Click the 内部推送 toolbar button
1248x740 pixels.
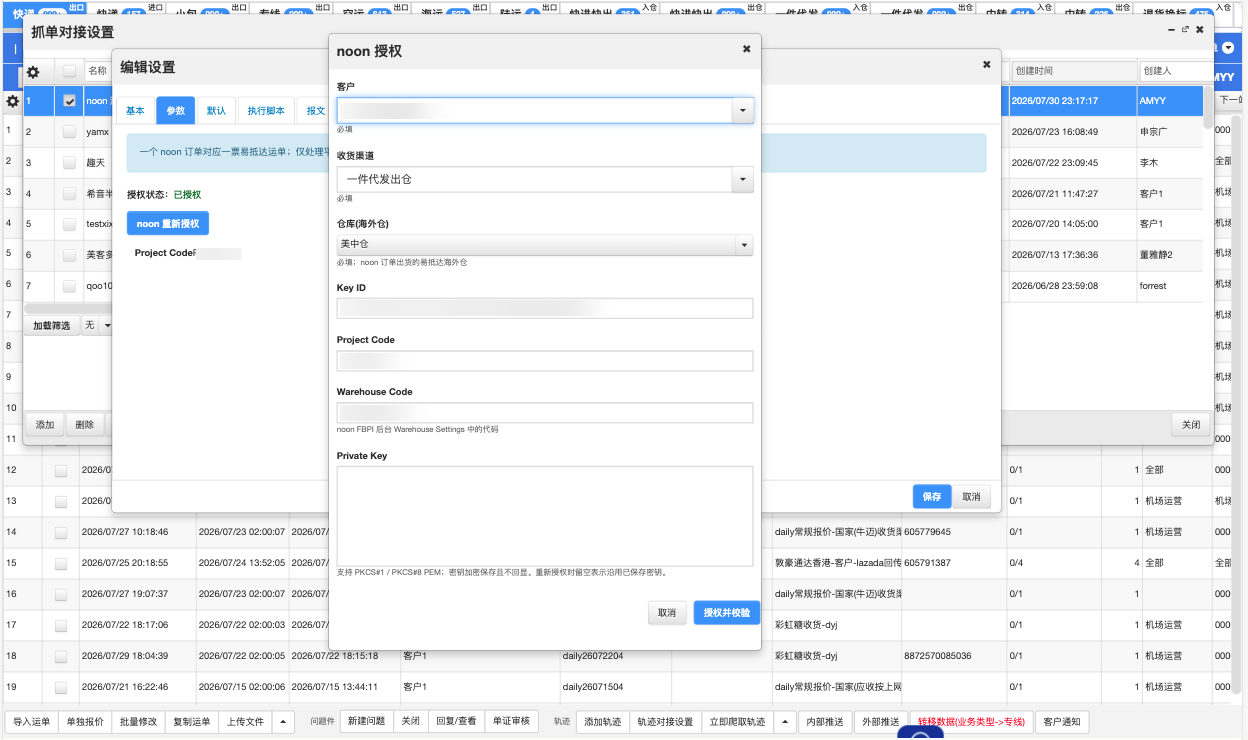825,722
